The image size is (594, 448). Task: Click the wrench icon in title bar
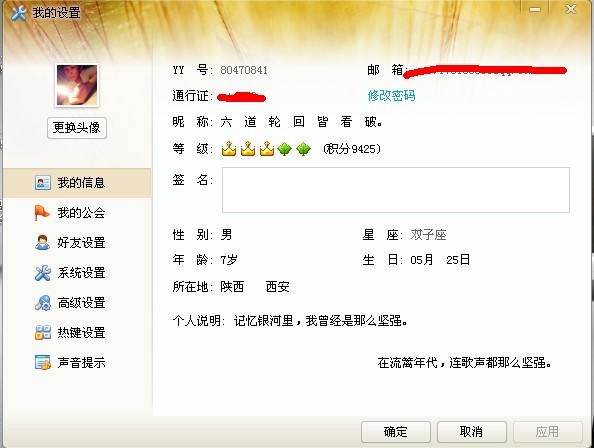point(19,13)
